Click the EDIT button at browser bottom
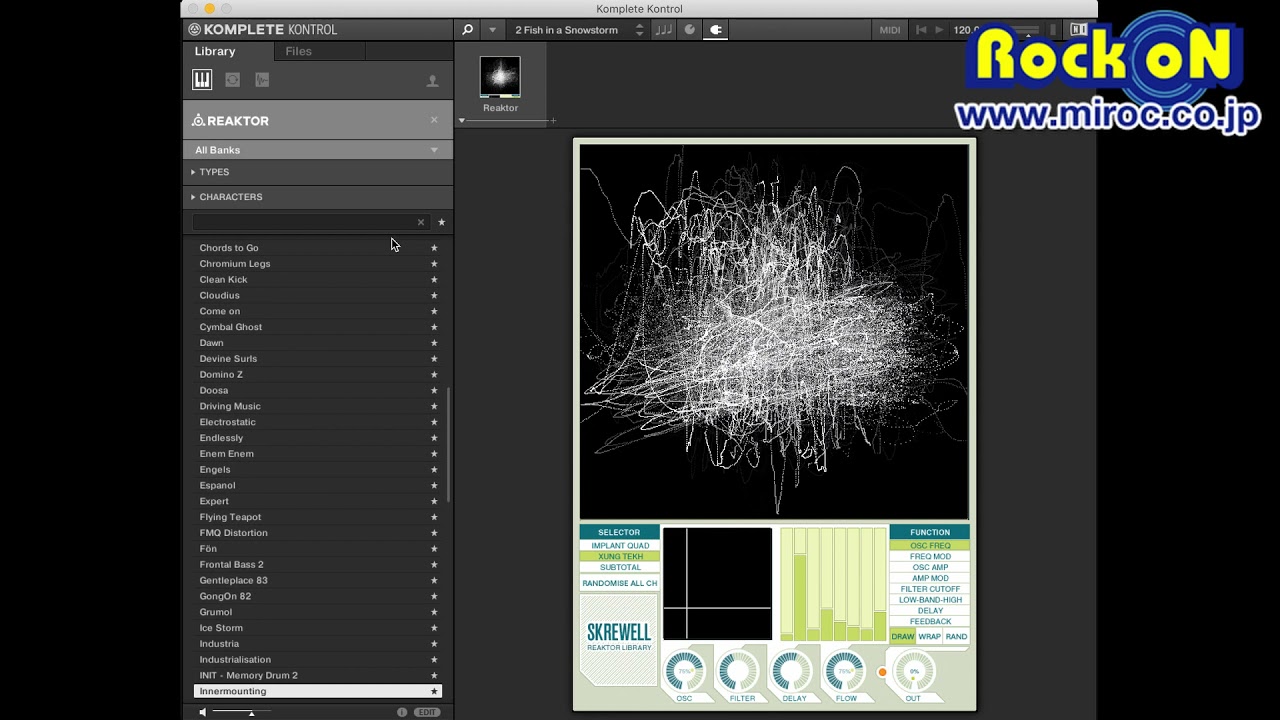The image size is (1280, 720). pos(427,712)
